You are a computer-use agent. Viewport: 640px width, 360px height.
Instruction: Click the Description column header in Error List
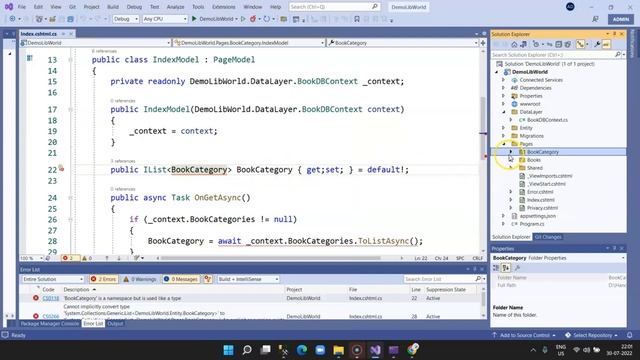click(x=76, y=289)
